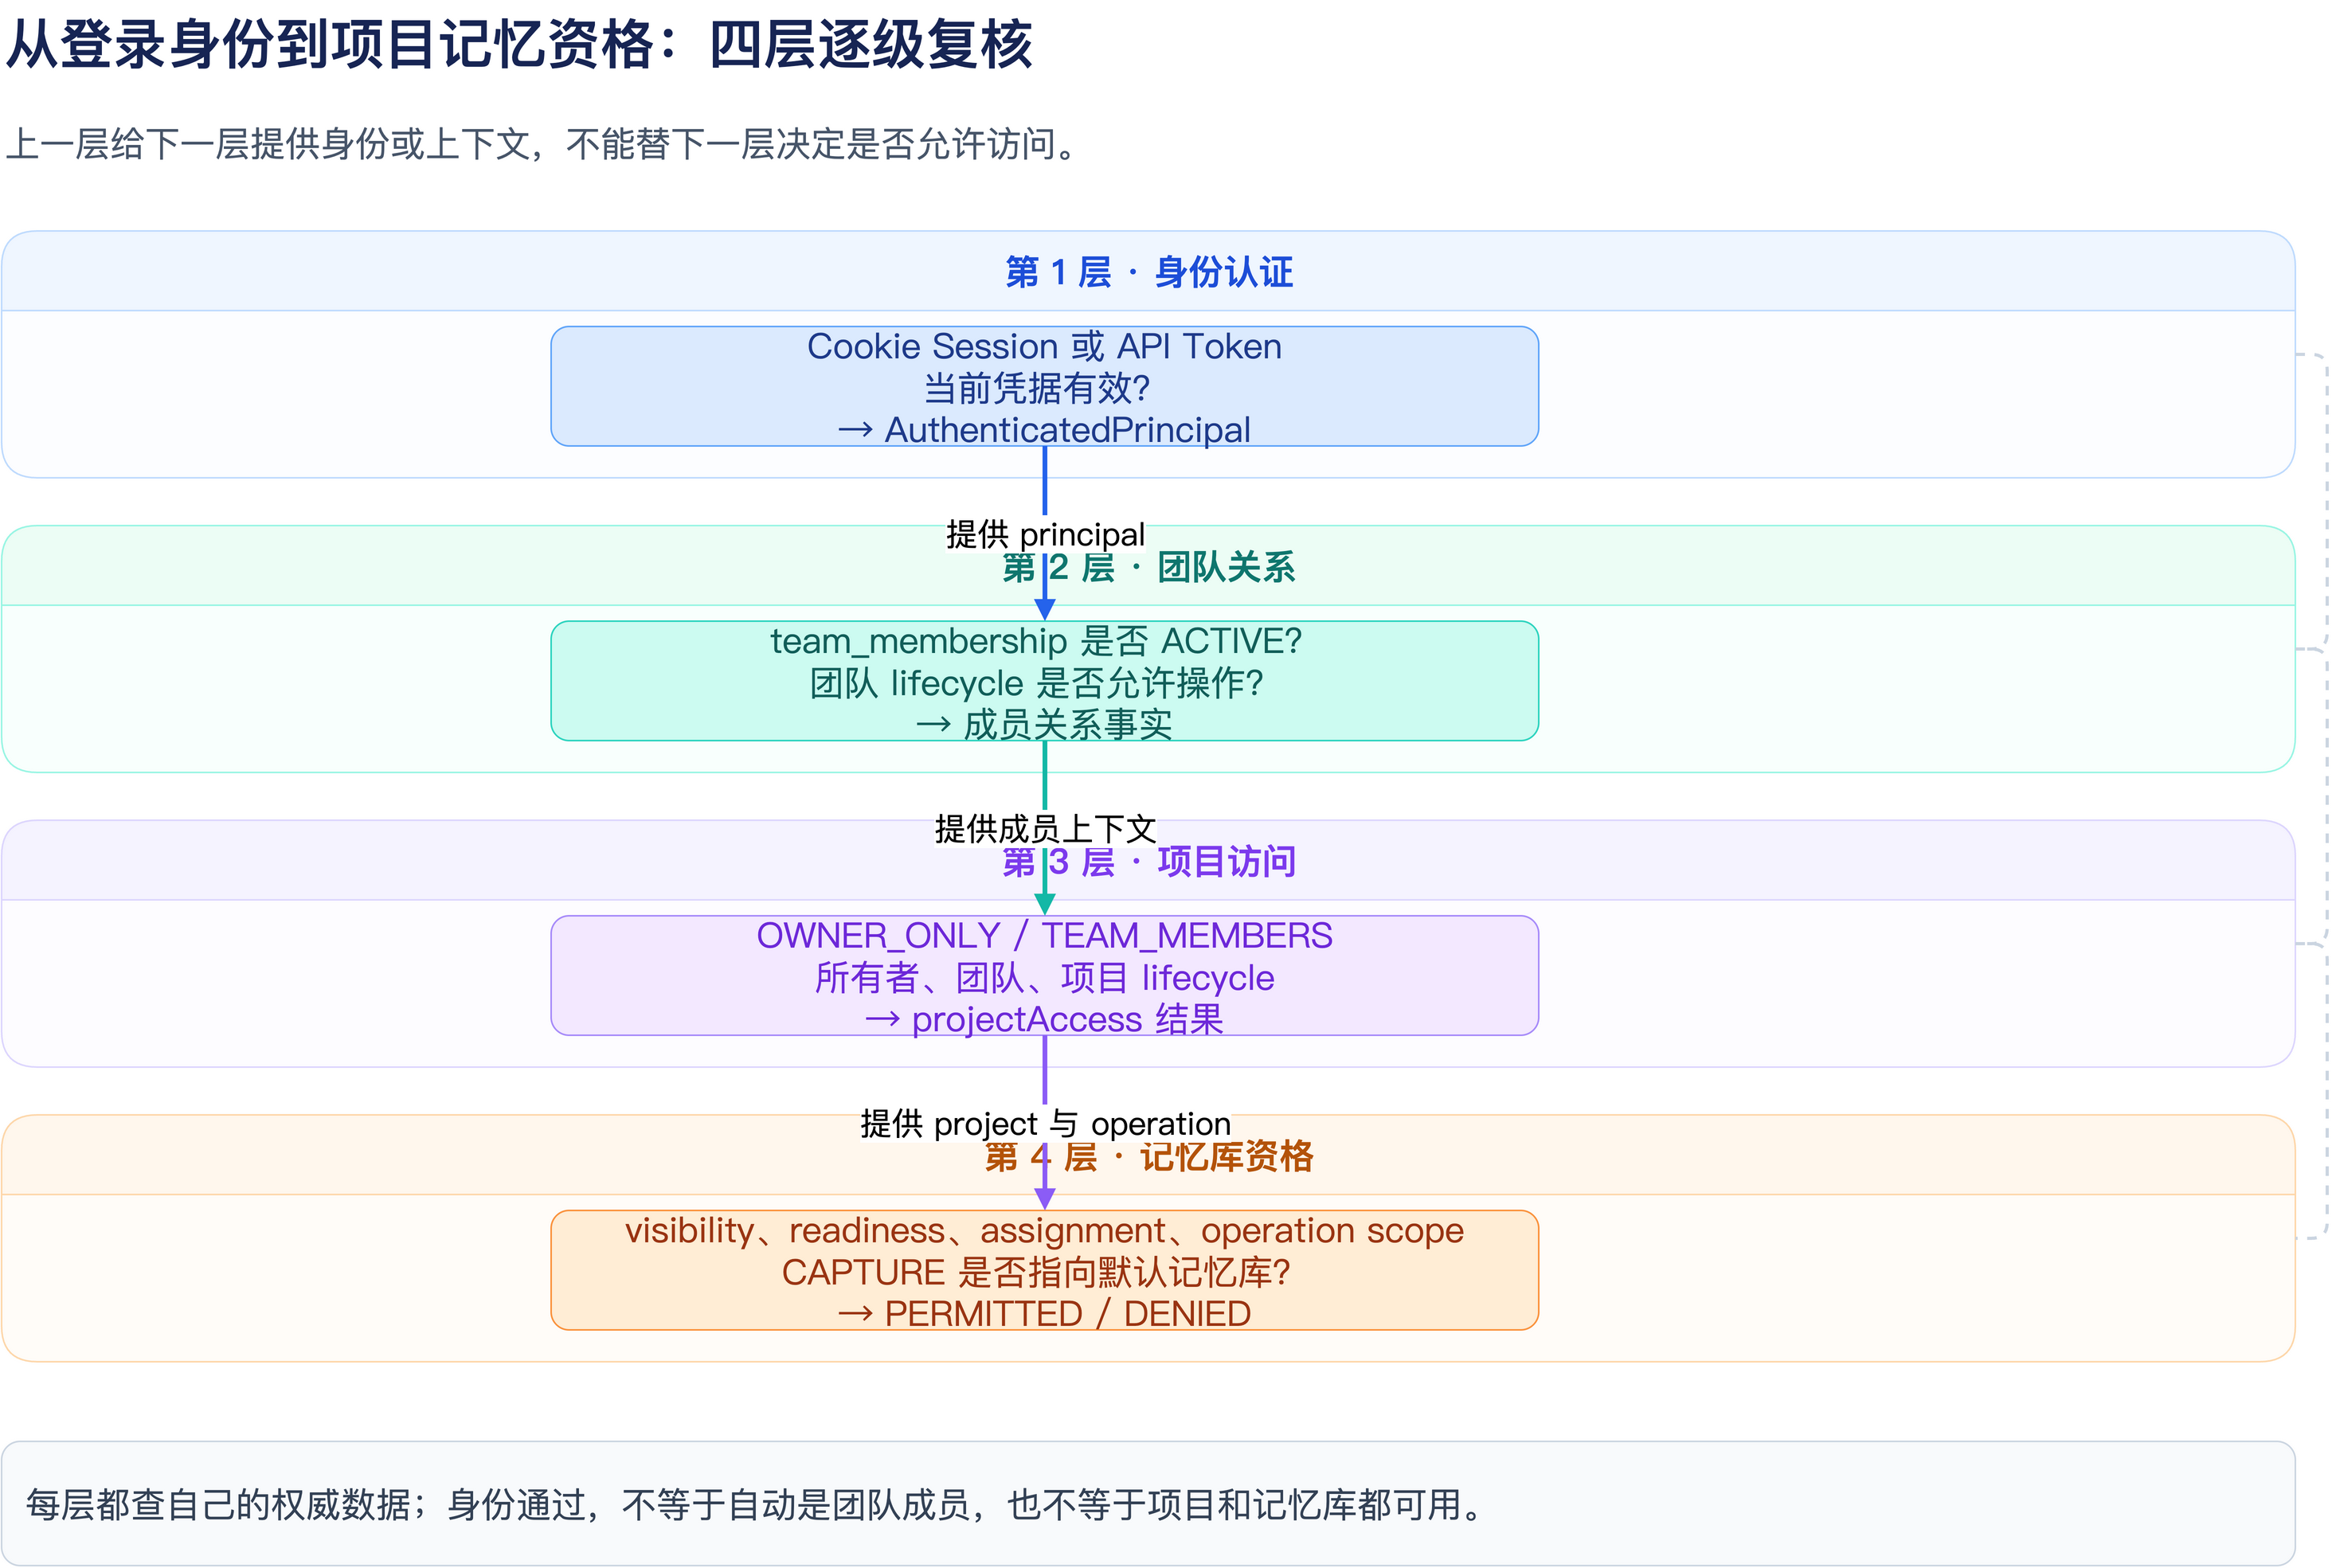Click the title 从登录身份到项目记忆资格：四层逐级复核
Viewport: 2332px width, 1568px height.
519,46
